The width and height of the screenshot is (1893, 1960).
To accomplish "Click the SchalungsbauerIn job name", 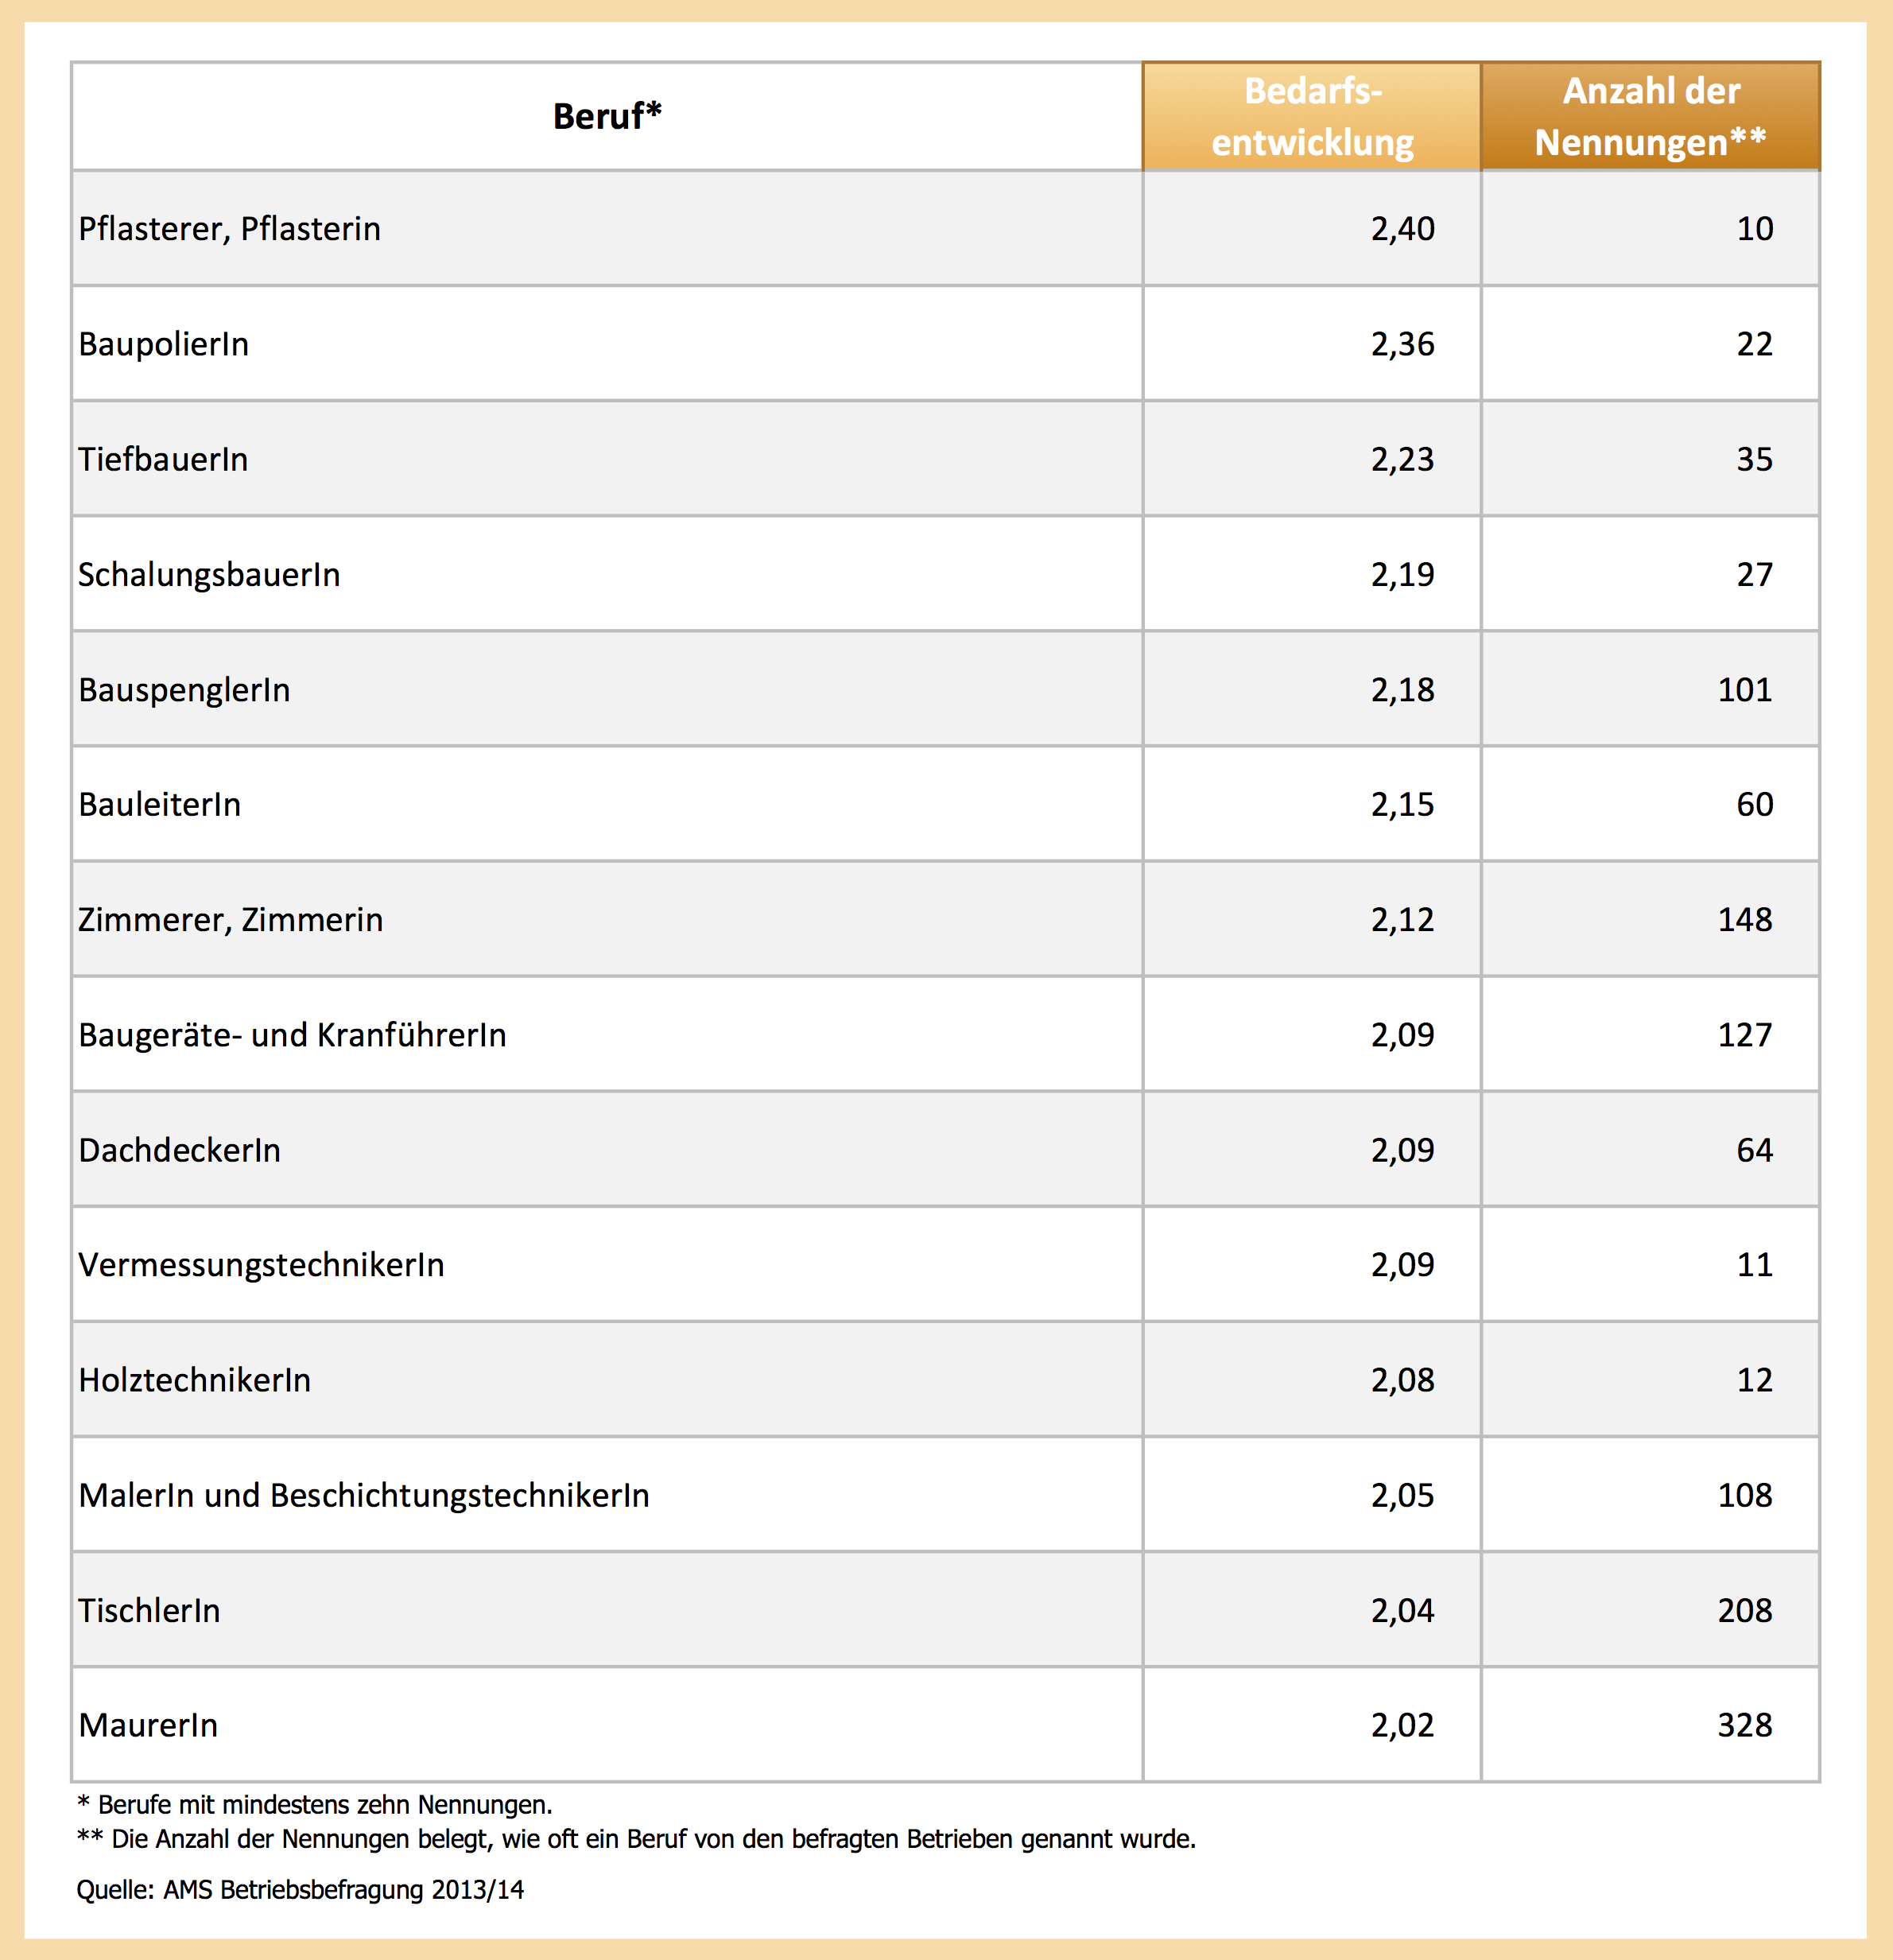I will (209, 575).
